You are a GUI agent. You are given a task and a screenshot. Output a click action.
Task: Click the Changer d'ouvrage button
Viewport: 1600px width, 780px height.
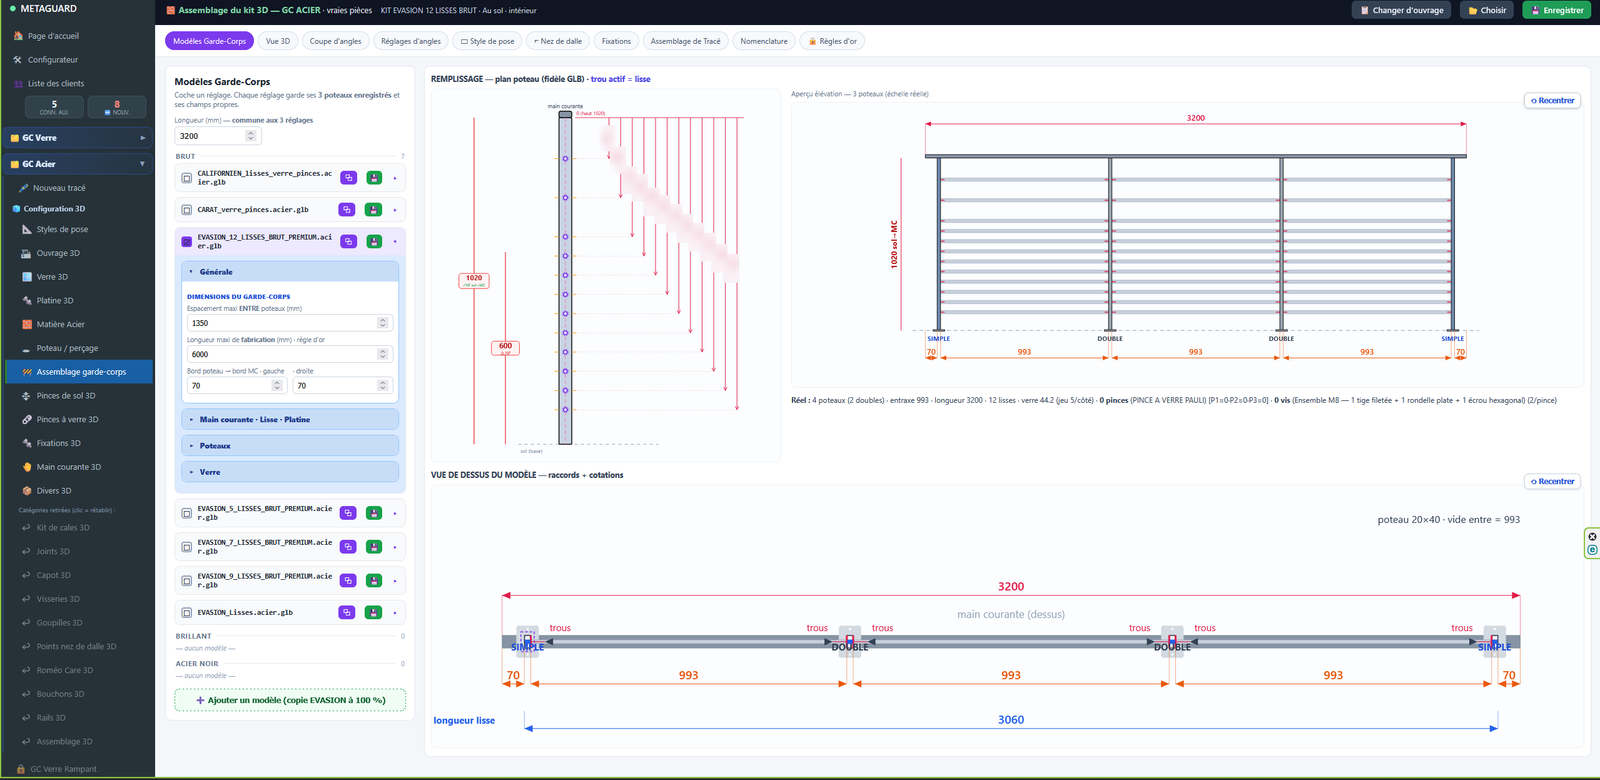click(x=1403, y=10)
